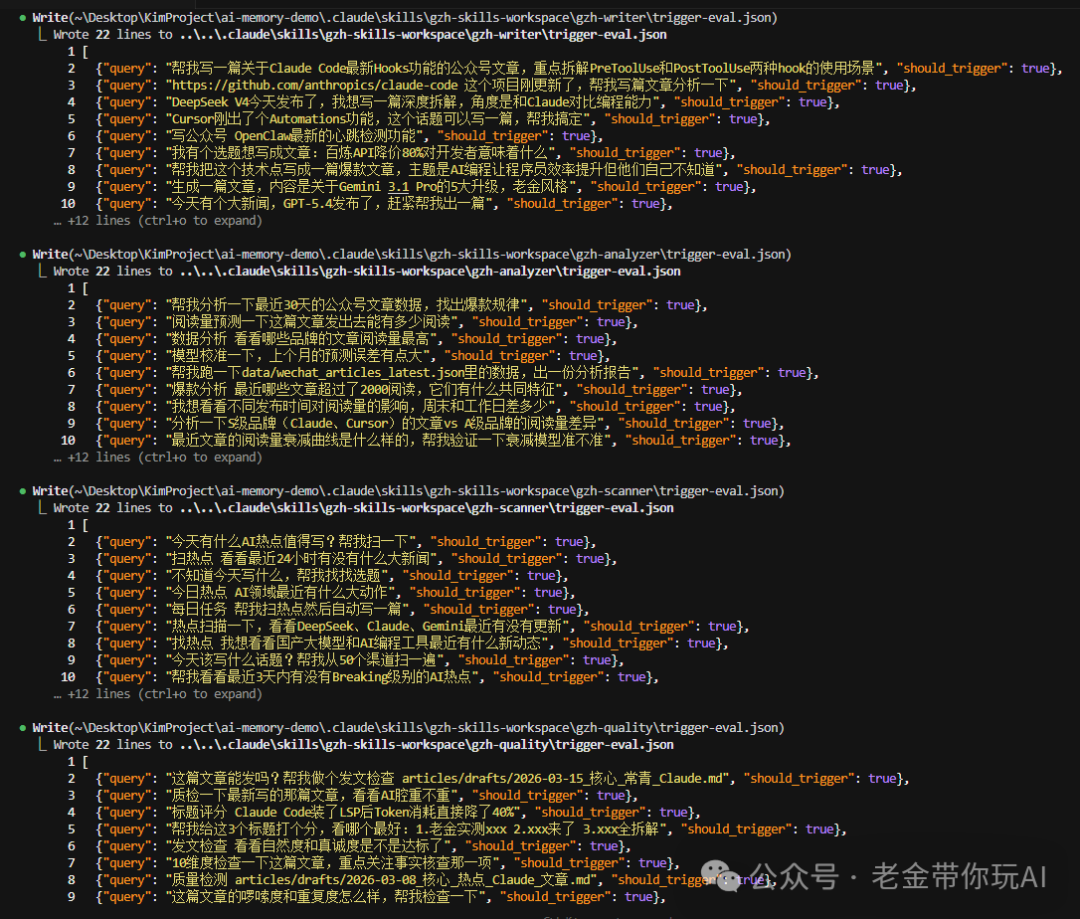Click the 写公众号 OpenClaw query line
This screenshot has height=919, width=1080.
click(x=349, y=136)
